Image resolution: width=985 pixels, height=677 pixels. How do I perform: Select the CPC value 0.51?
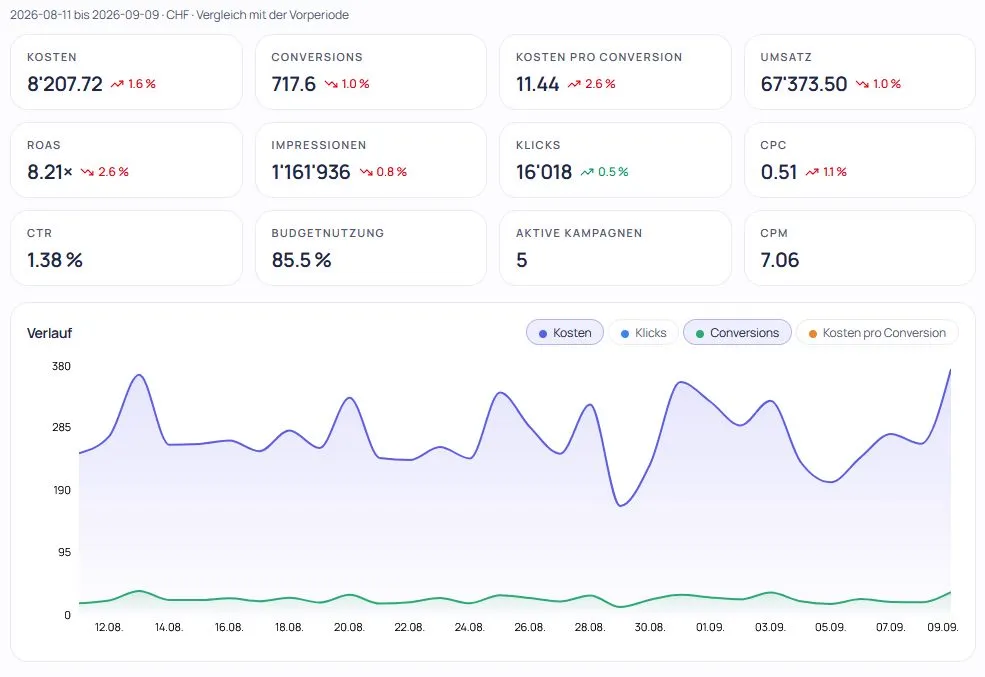click(x=778, y=171)
